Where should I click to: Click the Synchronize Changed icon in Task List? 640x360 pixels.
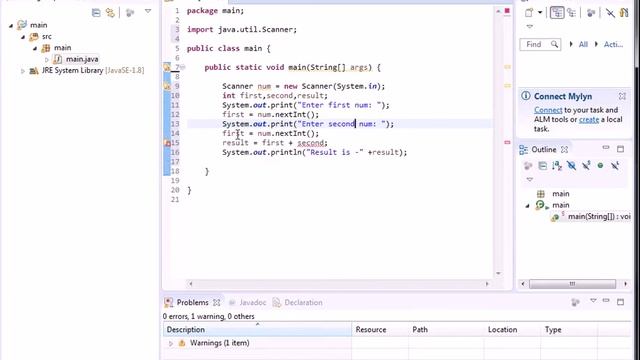pos(624,13)
